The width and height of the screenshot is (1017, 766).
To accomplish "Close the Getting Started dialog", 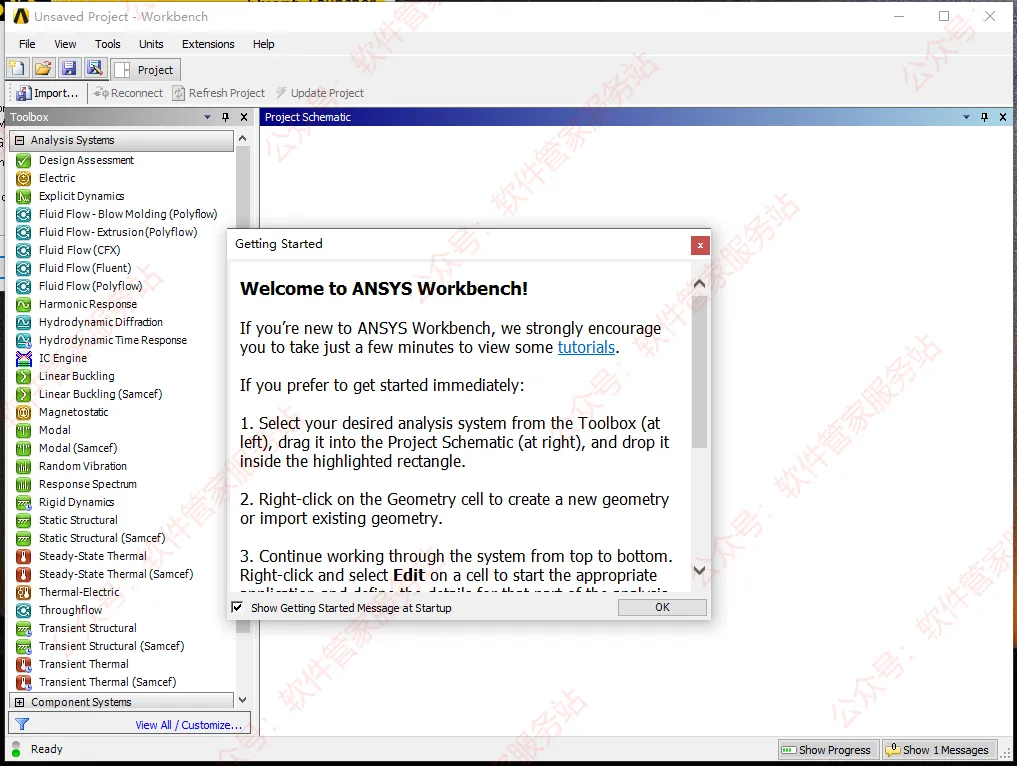I will [700, 245].
